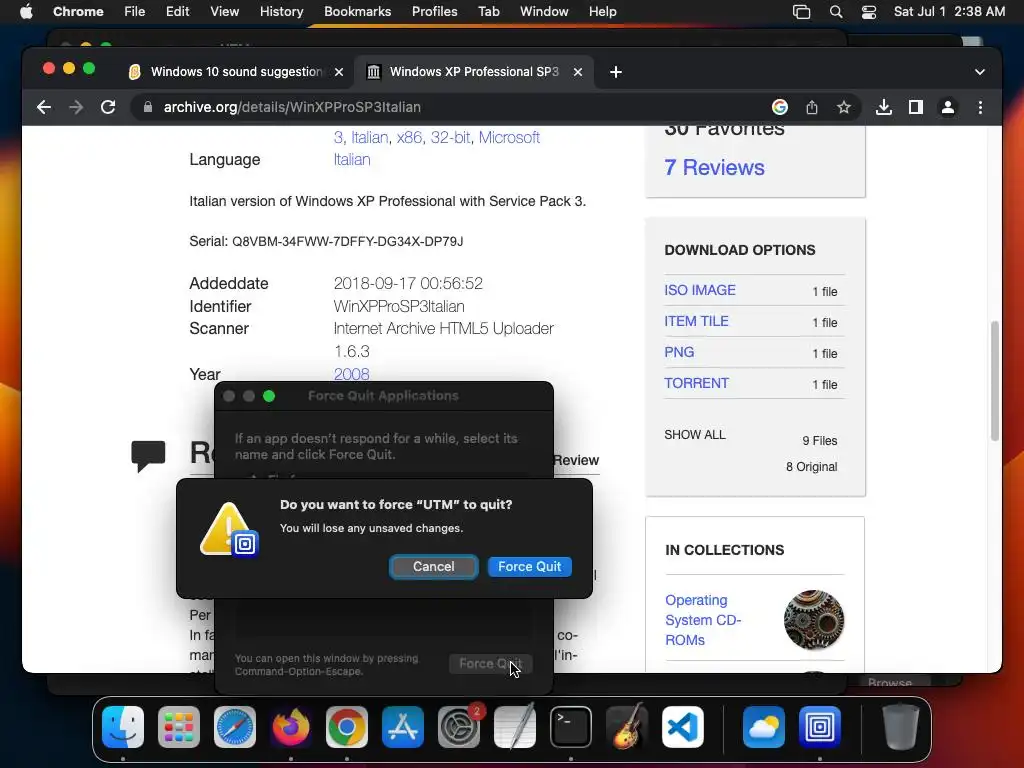Click the Stage Manager menu bar icon
The image size is (1024, 768).
pos(801,12)
